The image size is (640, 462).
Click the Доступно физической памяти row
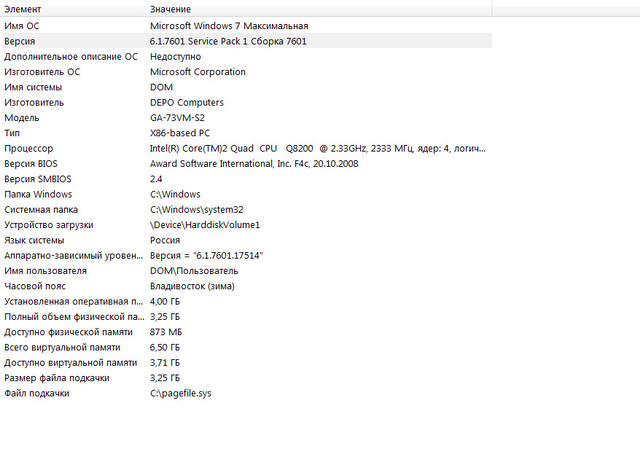68,332
